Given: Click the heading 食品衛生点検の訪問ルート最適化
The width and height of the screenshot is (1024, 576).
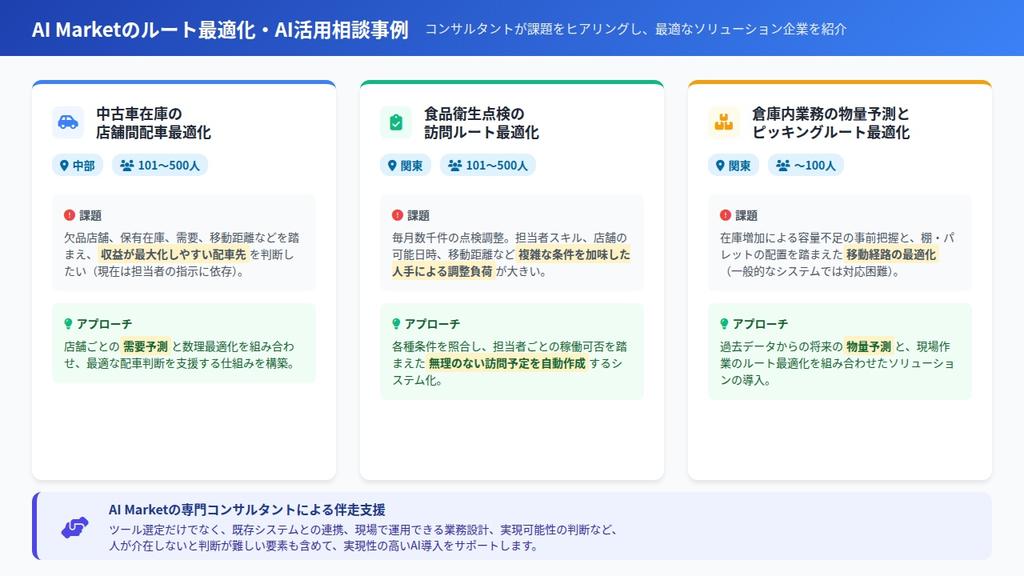Looking at the screenshot, I should click(x=481, y=123).
